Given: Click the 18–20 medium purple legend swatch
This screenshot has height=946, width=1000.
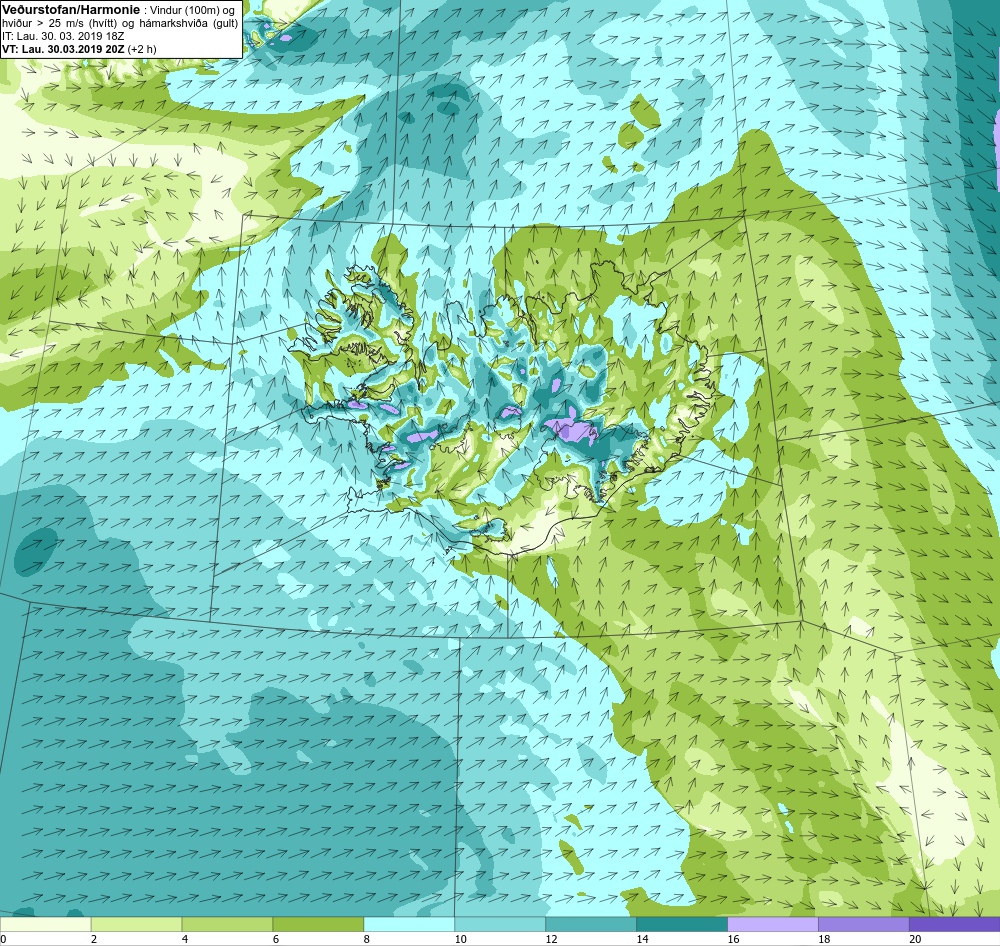Looking at the screenshot, I should click(864, 924).
